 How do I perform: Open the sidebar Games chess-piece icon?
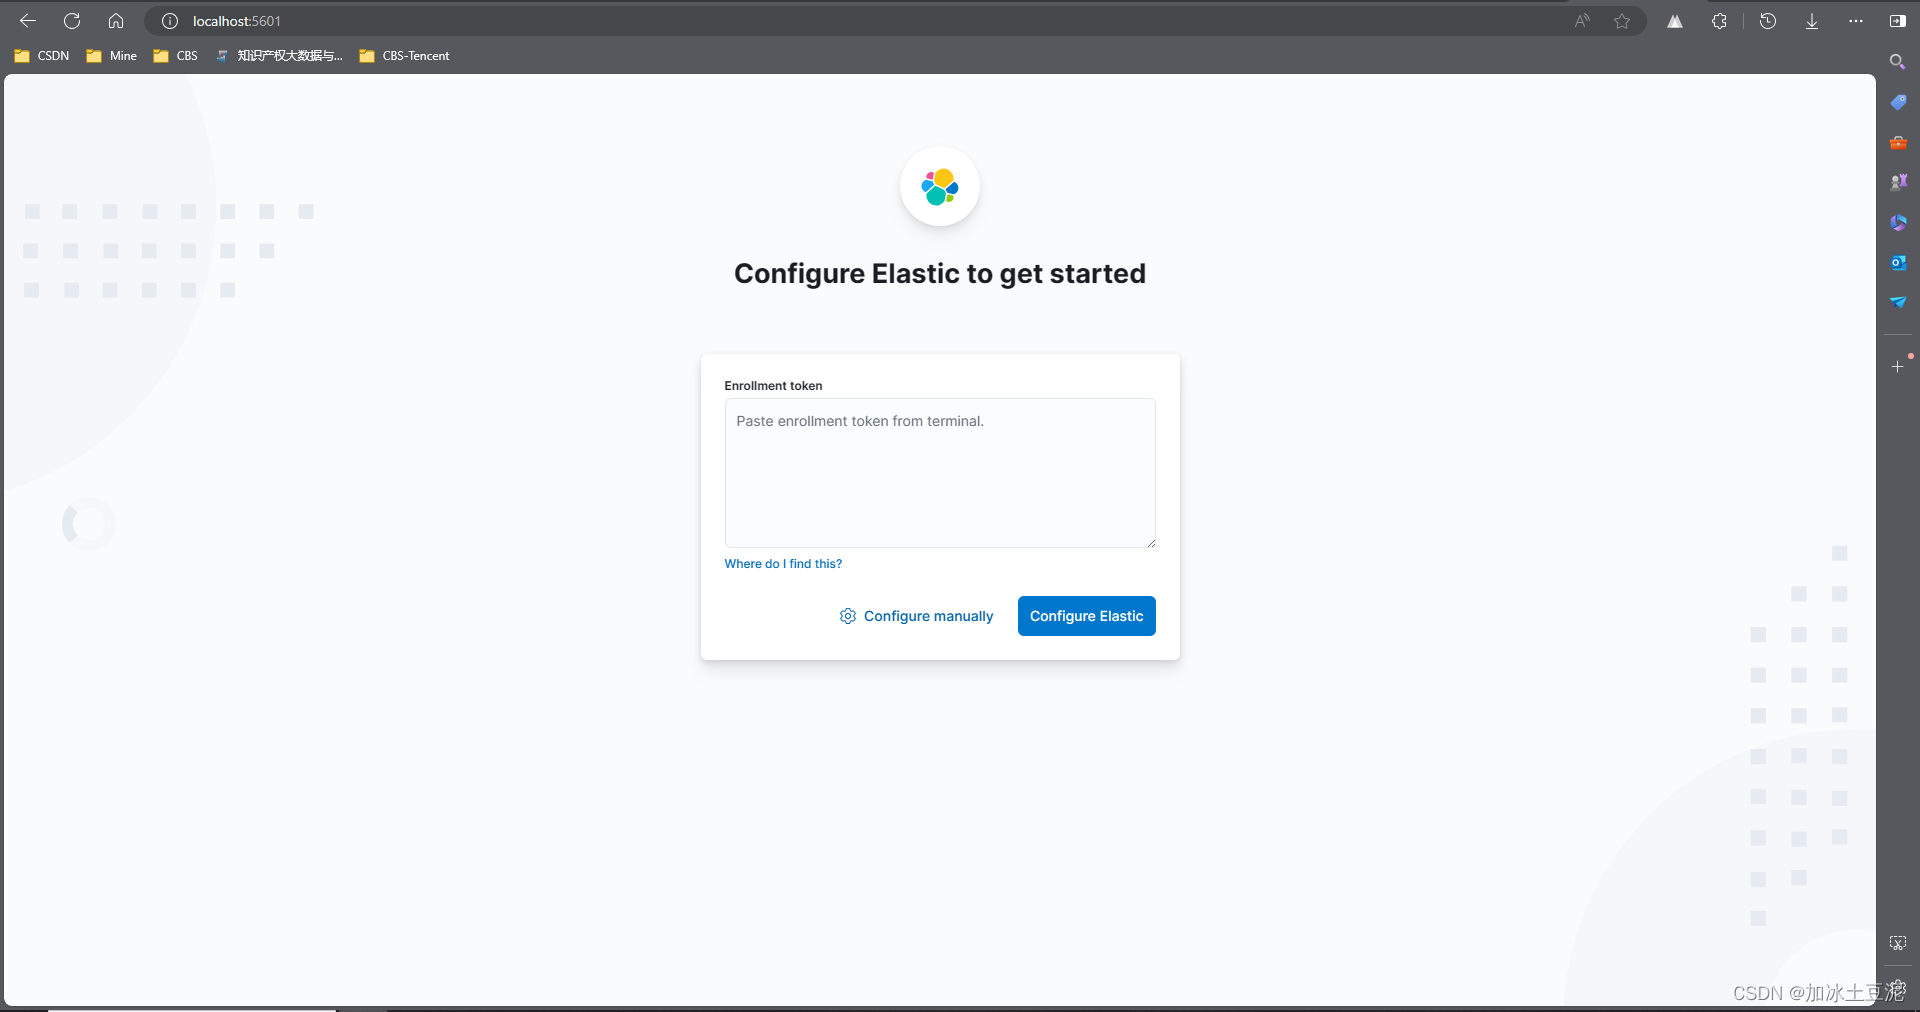(x=1898, y=182)
